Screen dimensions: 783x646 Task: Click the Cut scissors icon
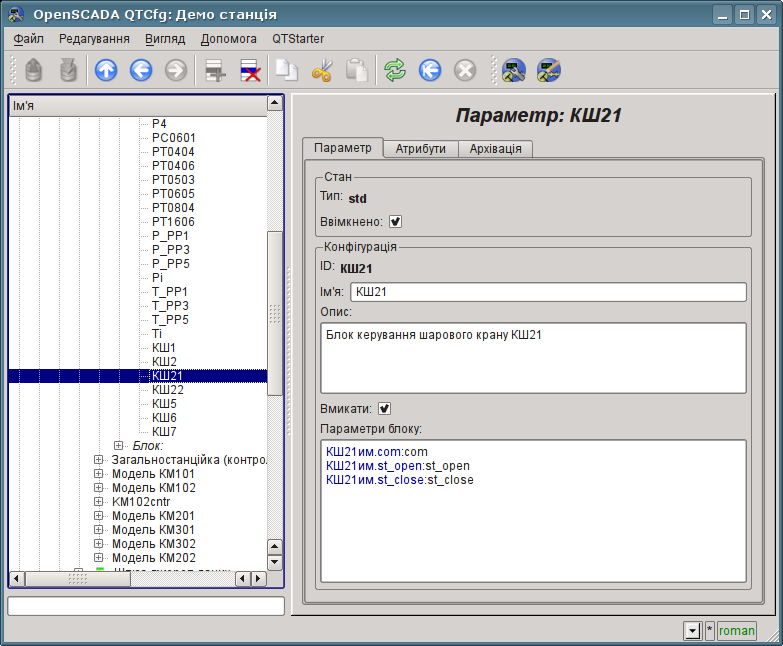click(322, 70)
